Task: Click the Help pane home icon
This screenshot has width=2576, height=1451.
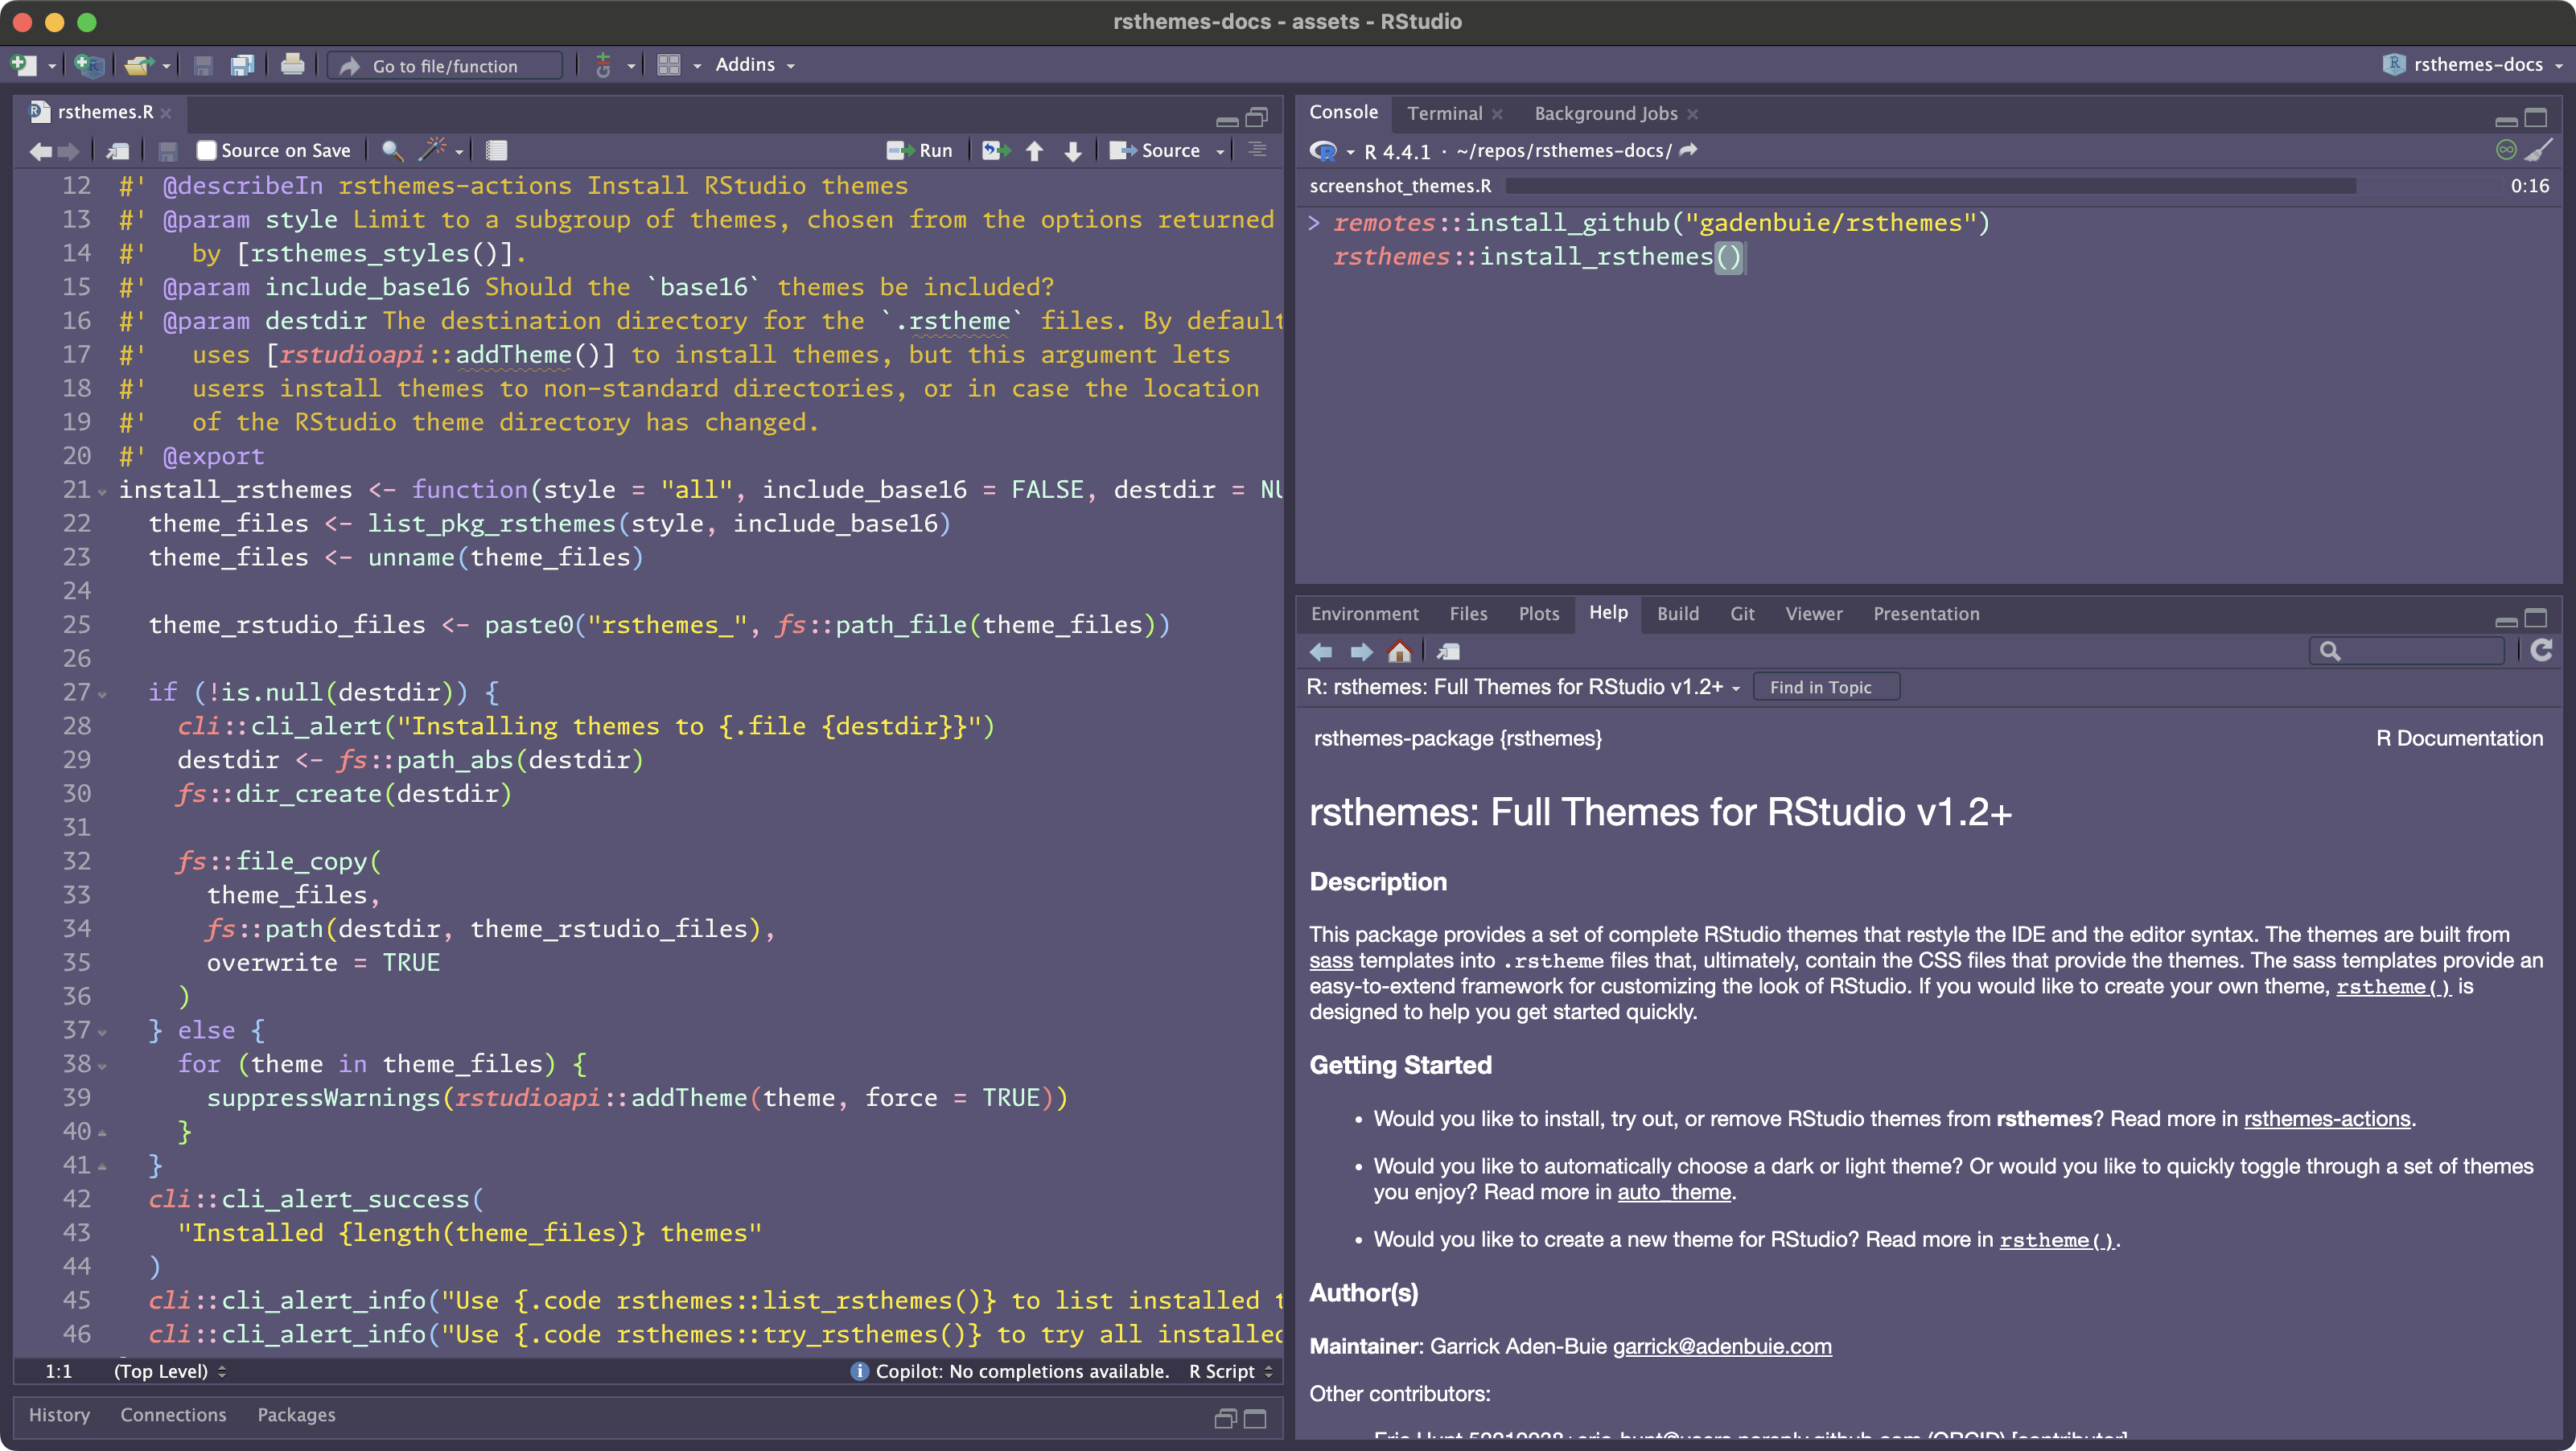Action: coord(1399,652)
